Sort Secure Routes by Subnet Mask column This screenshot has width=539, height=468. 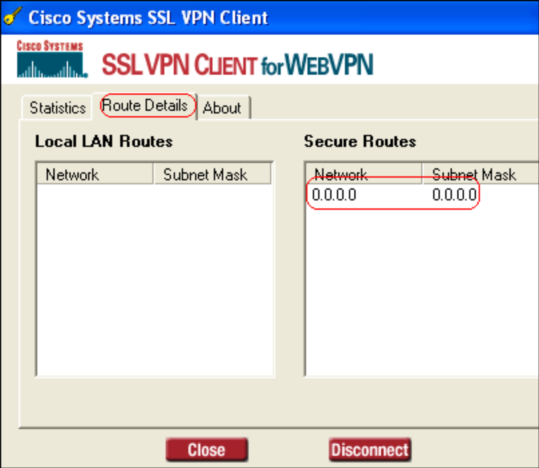481,174
